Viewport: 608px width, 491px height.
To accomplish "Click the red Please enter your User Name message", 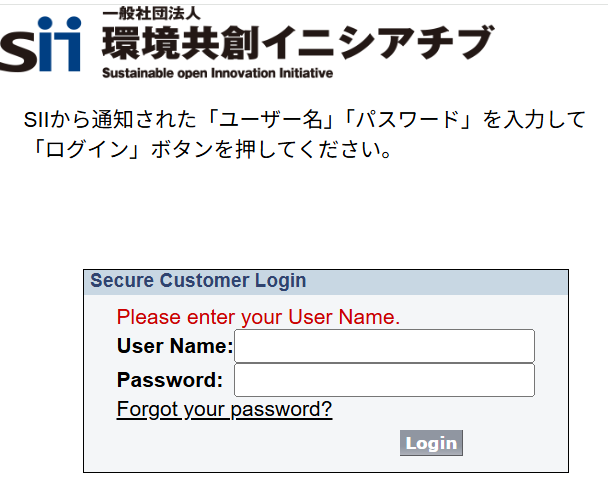I will click(x=258, y=318).
